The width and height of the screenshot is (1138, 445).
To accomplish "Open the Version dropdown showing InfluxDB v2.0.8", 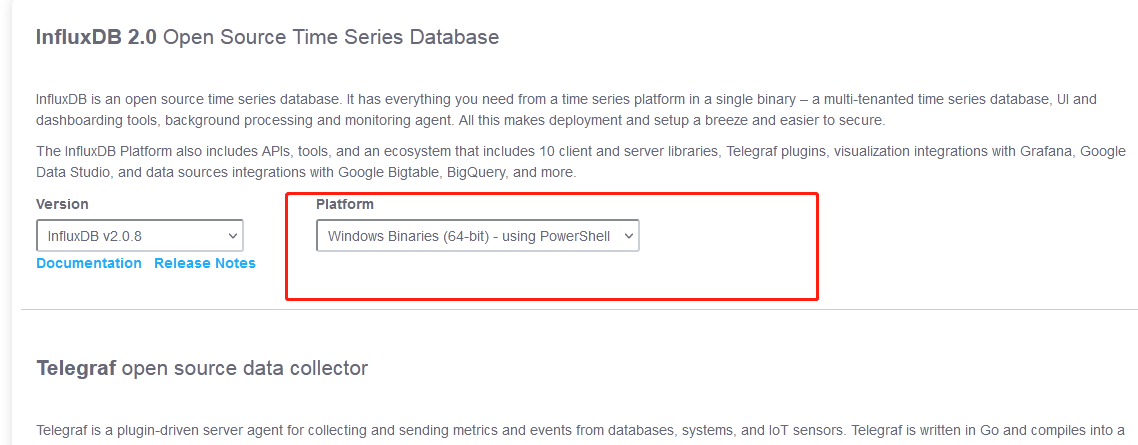I will [130, 236].
